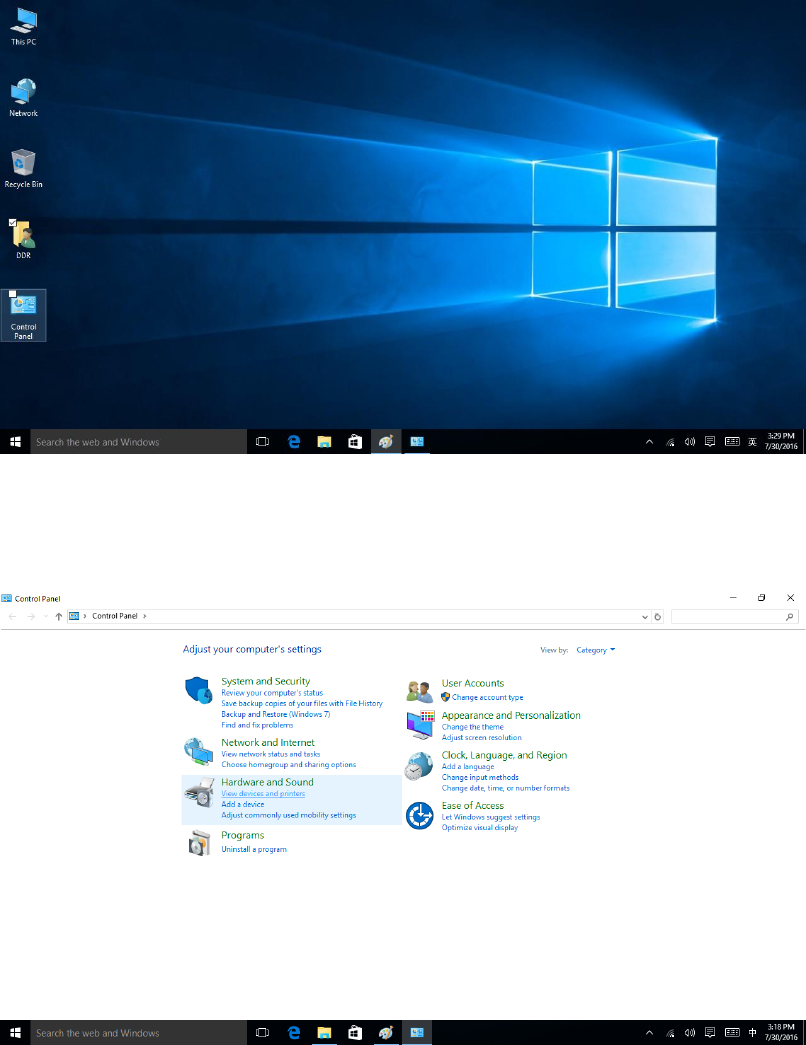Open touch keyboard icon on the 3:18 PM taskbar
Screen dimensions: 806x1045
point(732,1032)
